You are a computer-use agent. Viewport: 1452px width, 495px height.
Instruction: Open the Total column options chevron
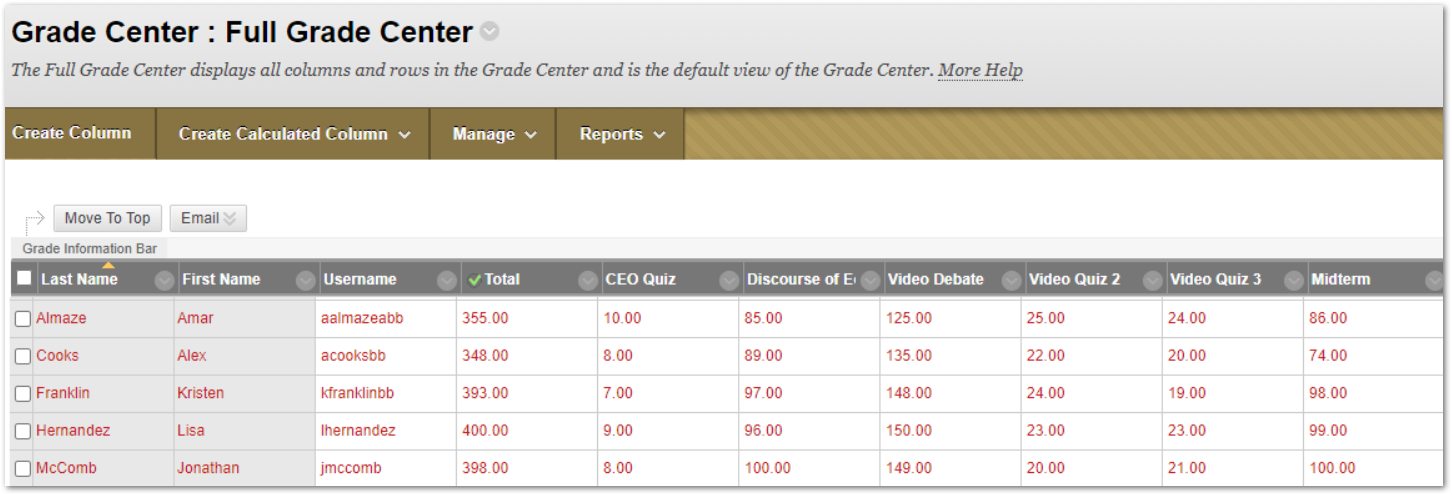pos(588,281)
